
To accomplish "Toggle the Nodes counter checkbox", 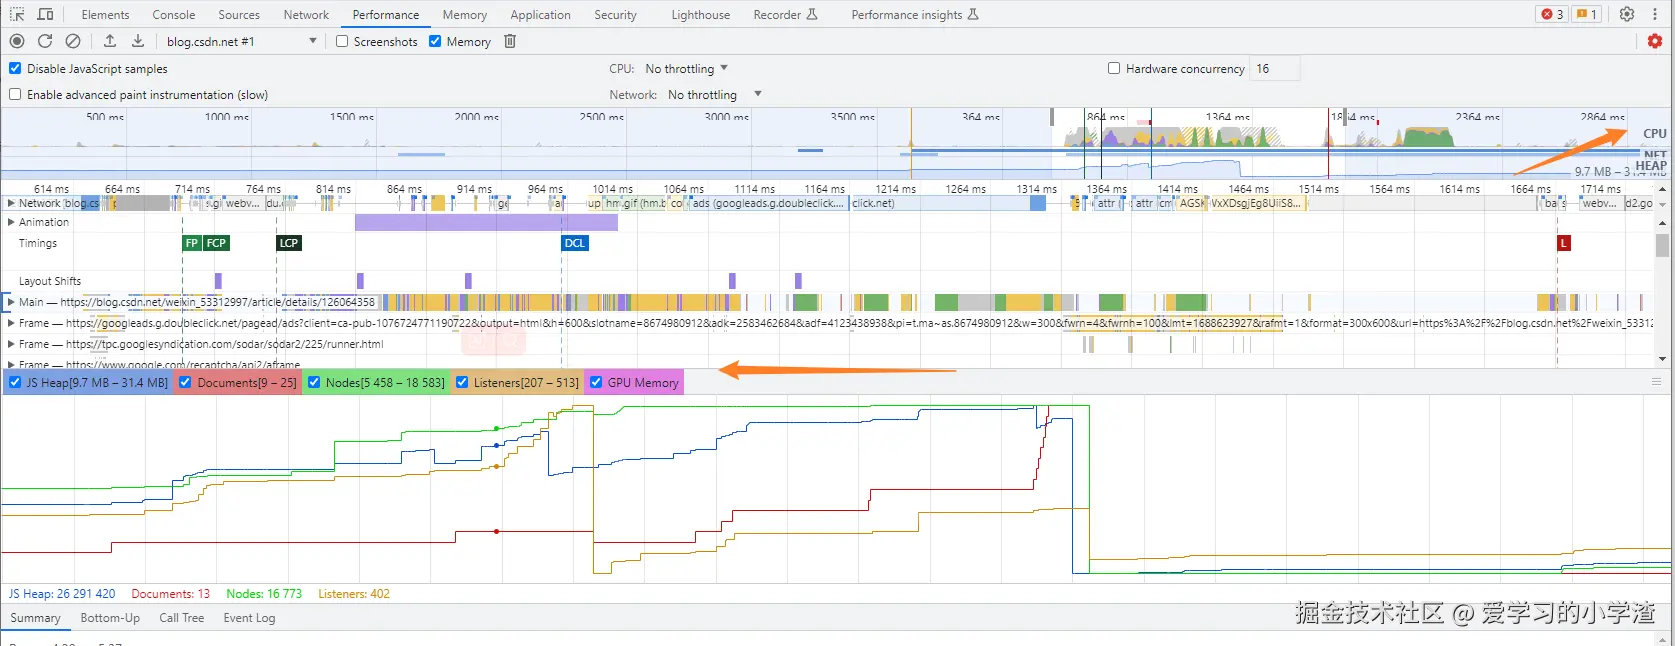I will [x=314, y=382].
